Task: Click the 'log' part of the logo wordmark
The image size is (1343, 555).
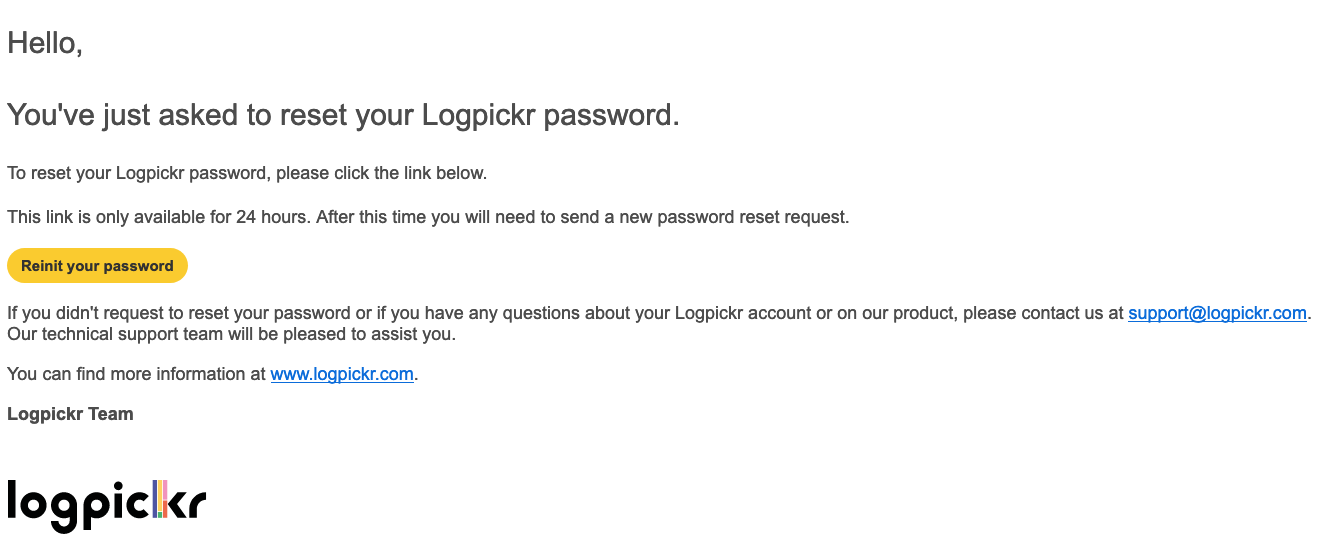Action: [x=40, y=506]
